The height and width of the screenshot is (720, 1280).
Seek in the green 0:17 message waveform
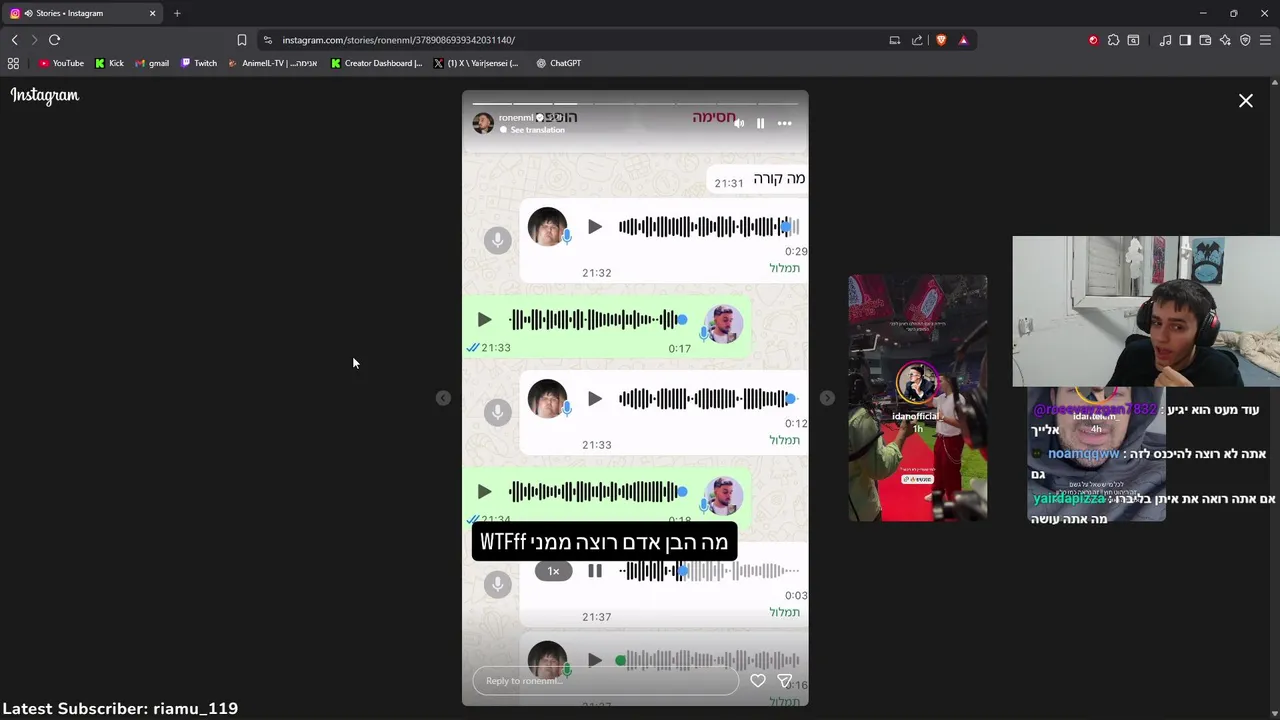(x=598, y=320)
